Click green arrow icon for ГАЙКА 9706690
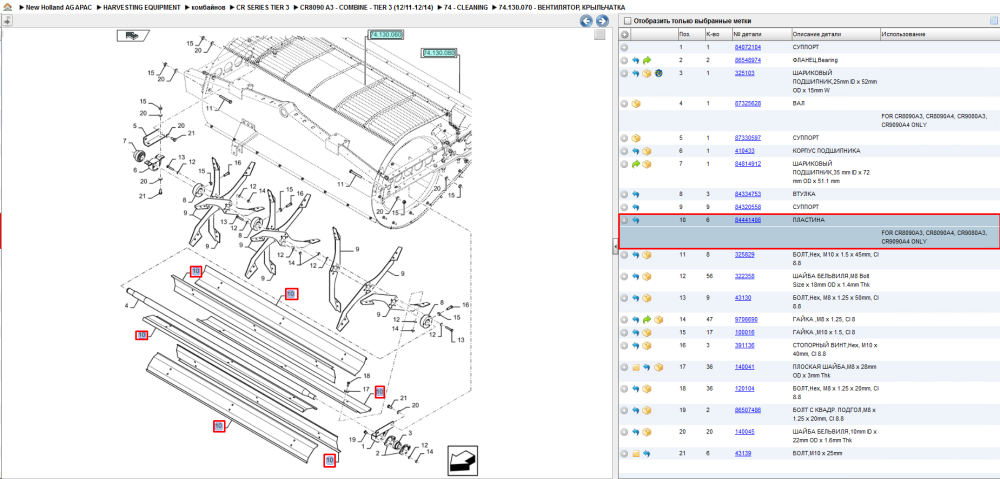The height and width of the screenshot is (479, 1000). click(647, 319)
